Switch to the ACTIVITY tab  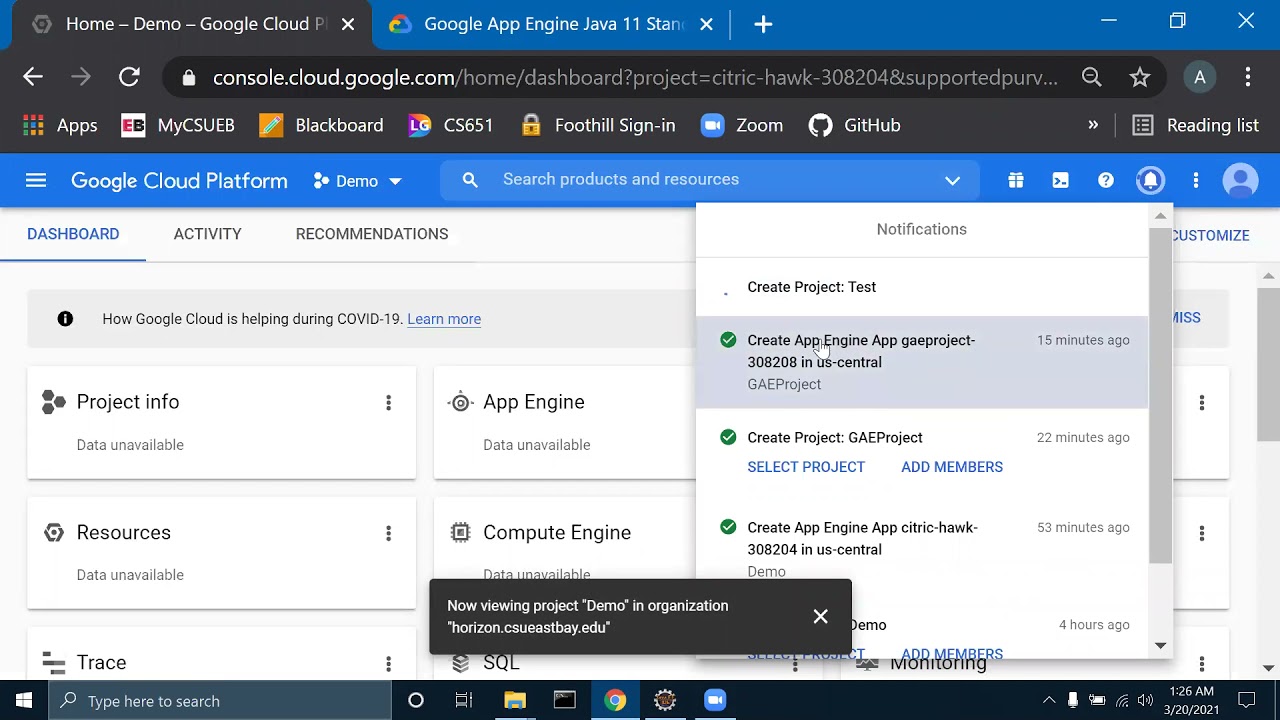pos(207,234)
